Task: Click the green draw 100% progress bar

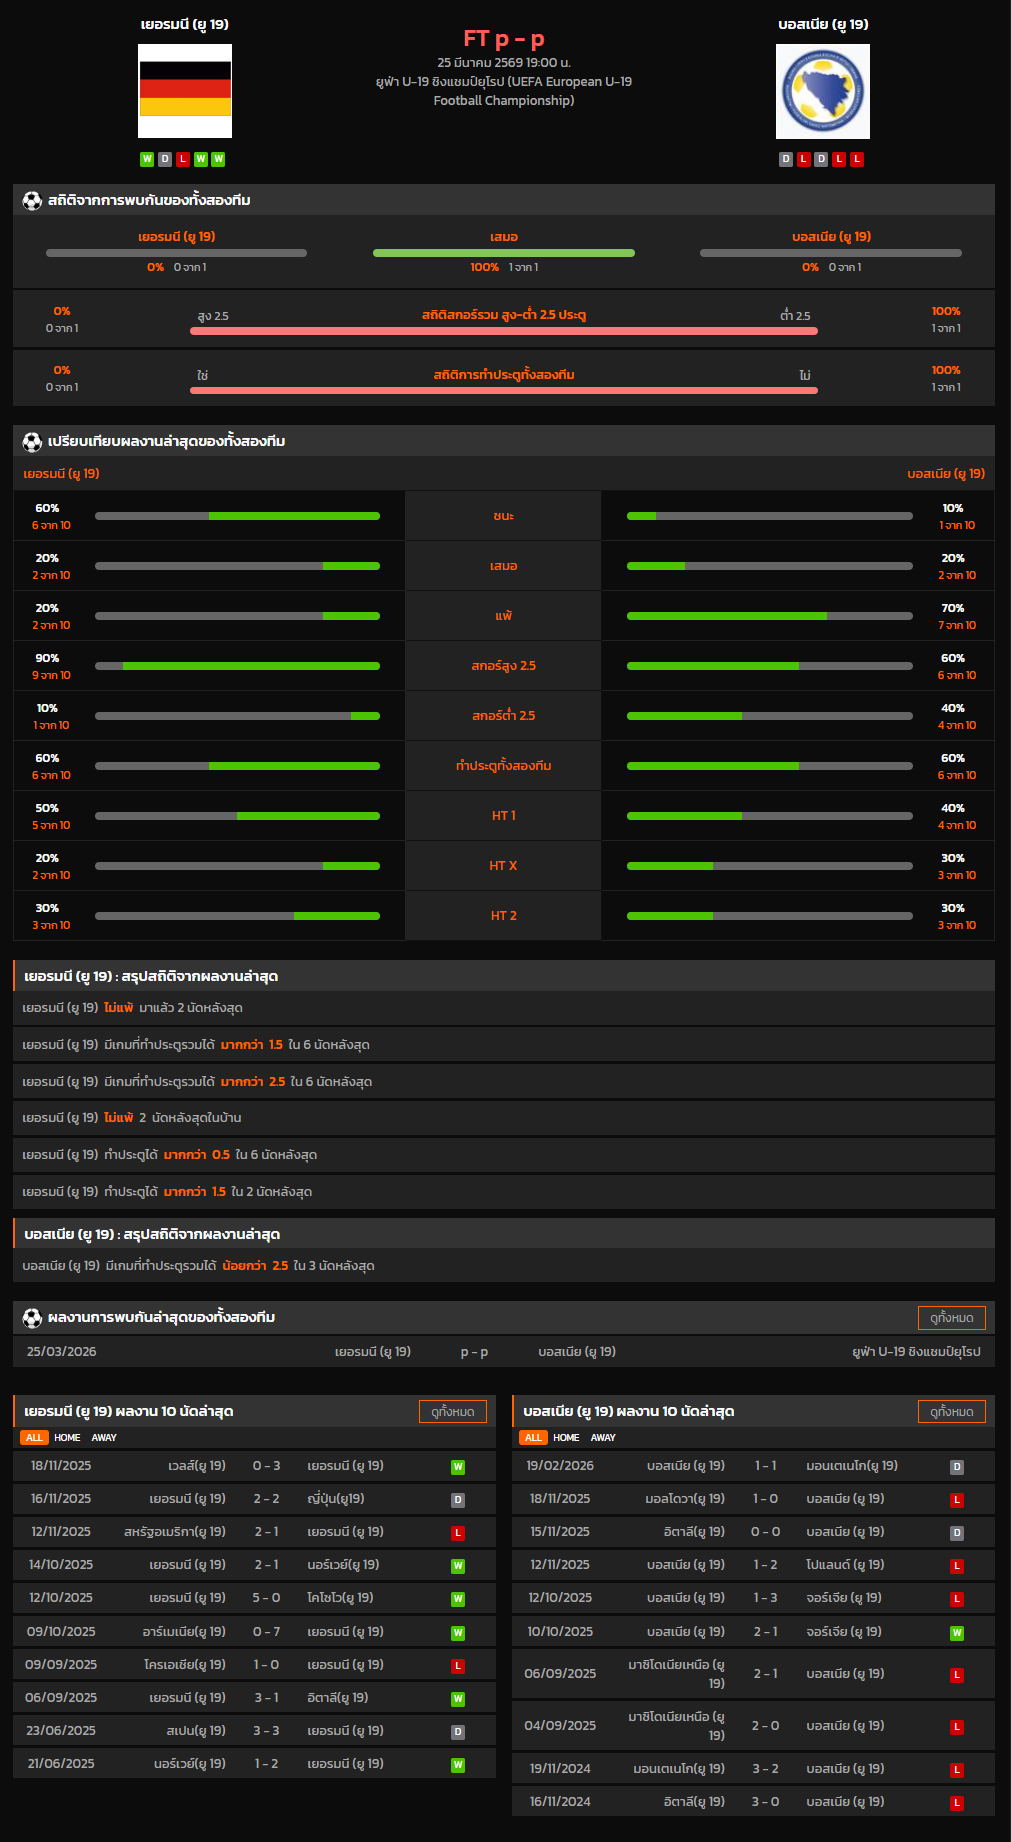Action: (x=503, y=253)
